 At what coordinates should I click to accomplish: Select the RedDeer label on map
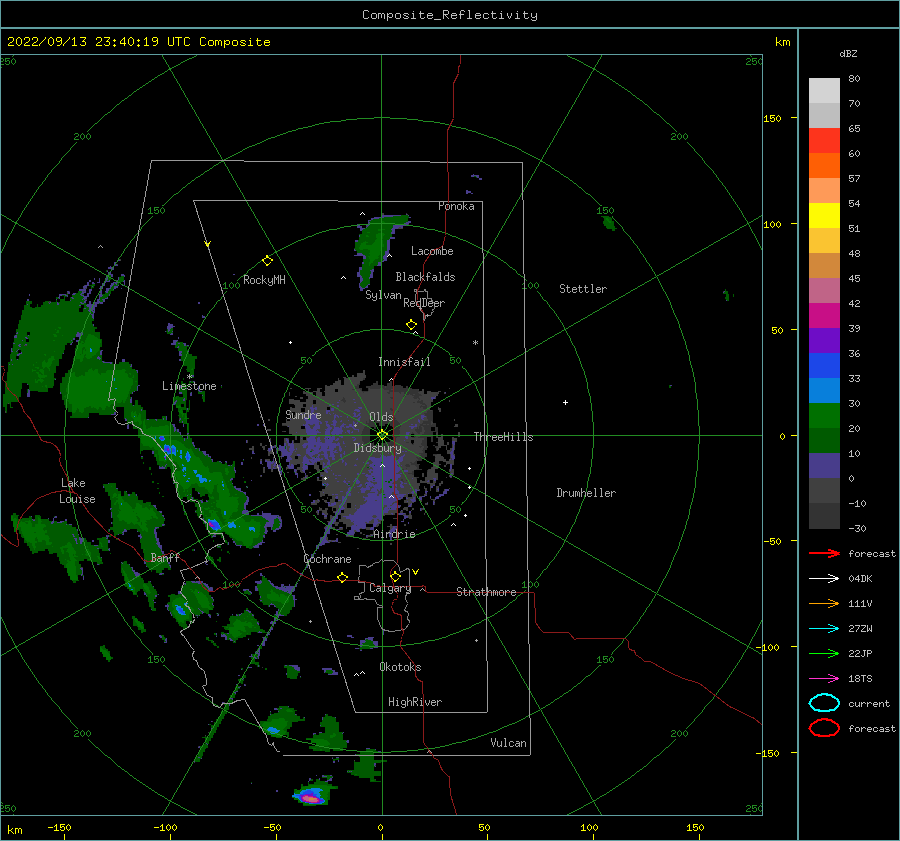[424, 303]
